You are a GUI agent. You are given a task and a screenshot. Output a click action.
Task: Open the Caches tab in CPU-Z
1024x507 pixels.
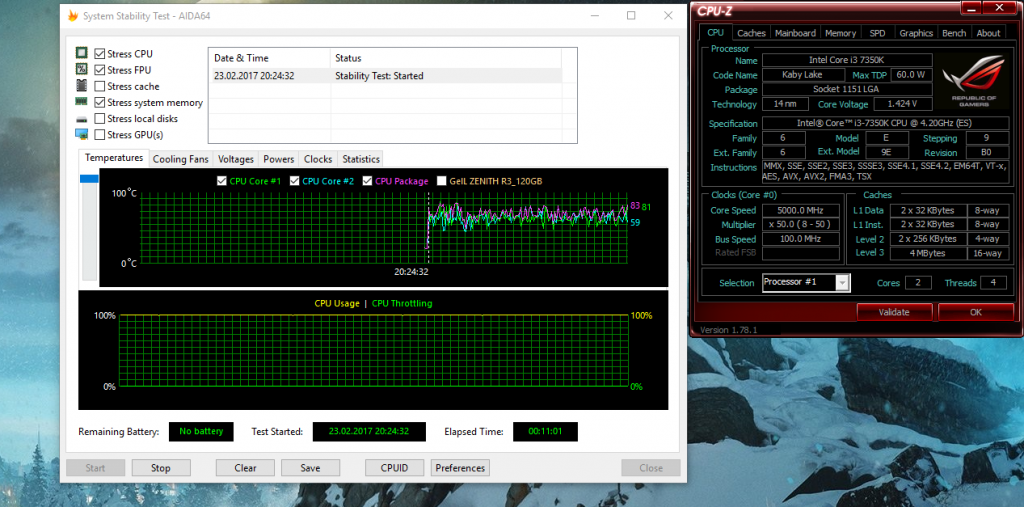point(751,33)
